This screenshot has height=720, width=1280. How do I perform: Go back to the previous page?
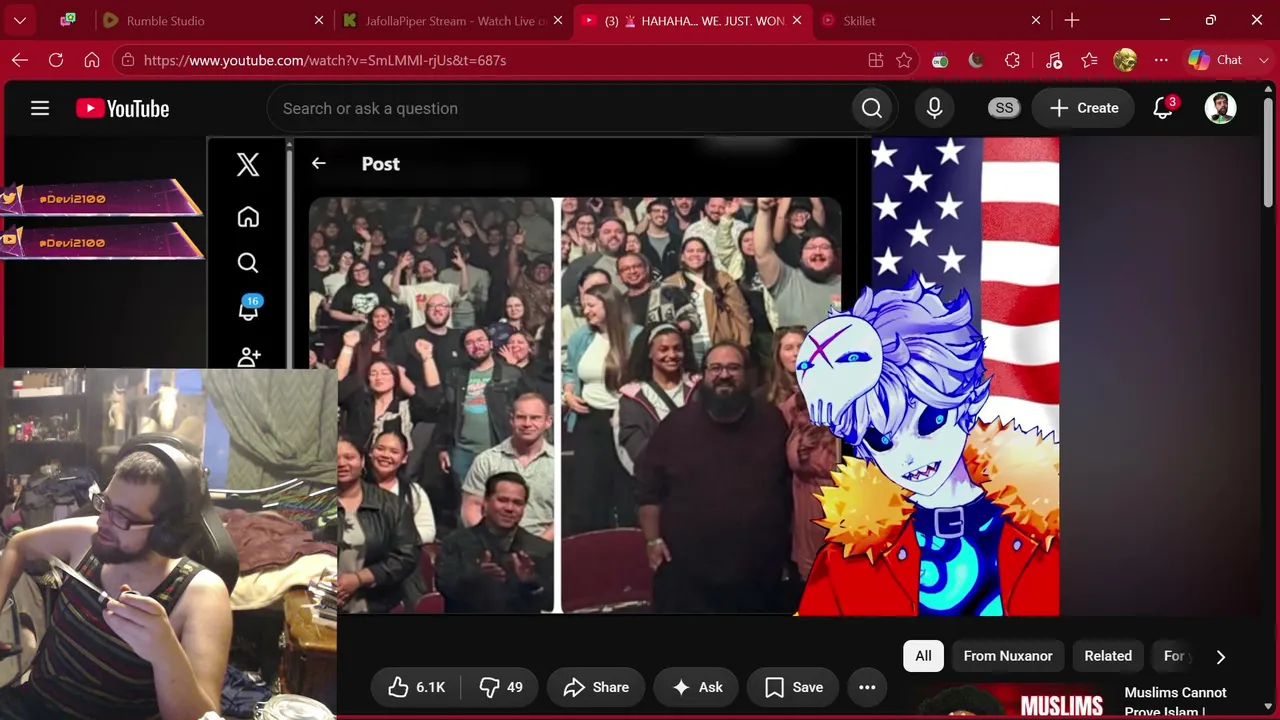[20, 60]
